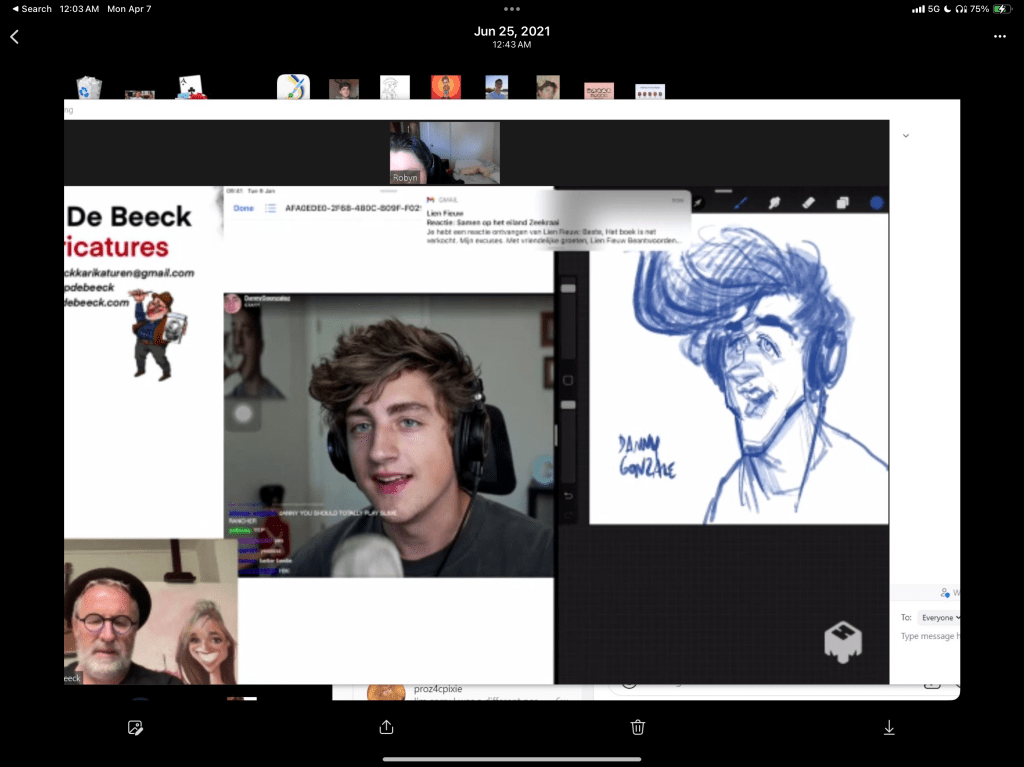Screen dimensions: 1024x767
Task: Open the list view icon beside Done
Action: tap(270, 208)
